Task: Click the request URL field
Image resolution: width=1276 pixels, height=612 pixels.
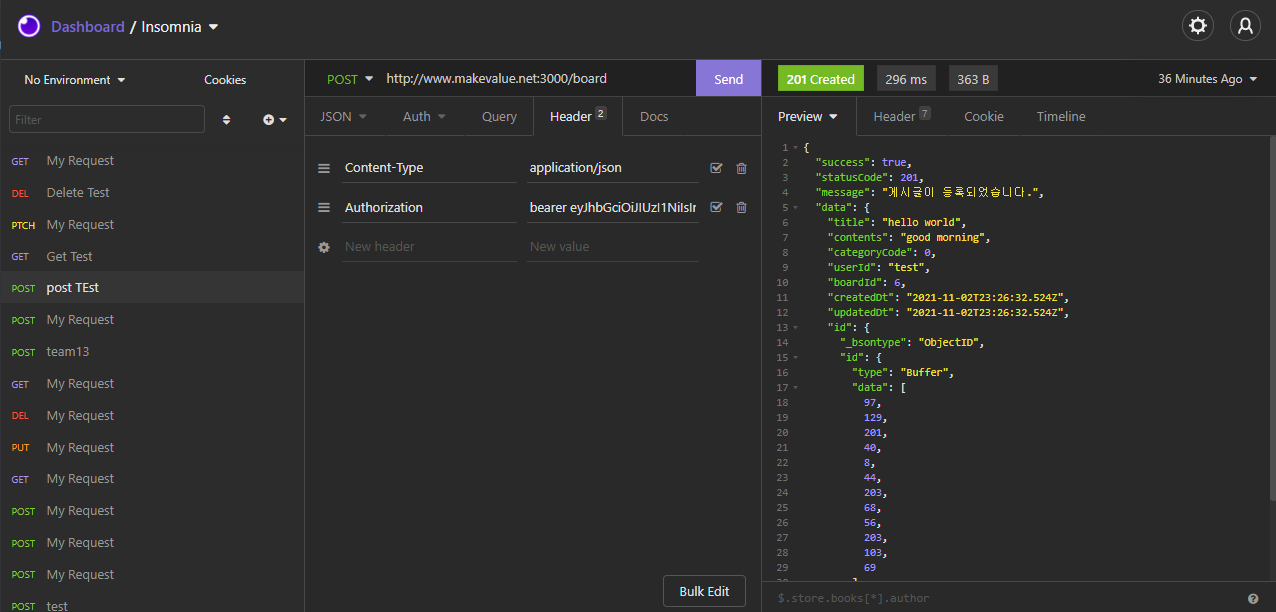Action: [x=538, y=78]
